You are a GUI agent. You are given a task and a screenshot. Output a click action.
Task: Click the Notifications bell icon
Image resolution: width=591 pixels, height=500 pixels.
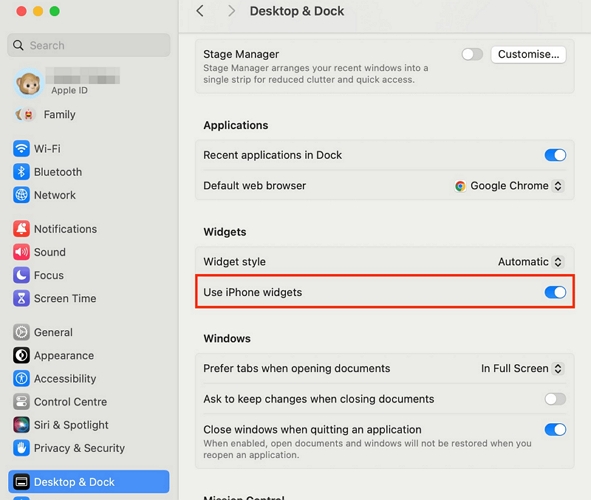(21, 229)
